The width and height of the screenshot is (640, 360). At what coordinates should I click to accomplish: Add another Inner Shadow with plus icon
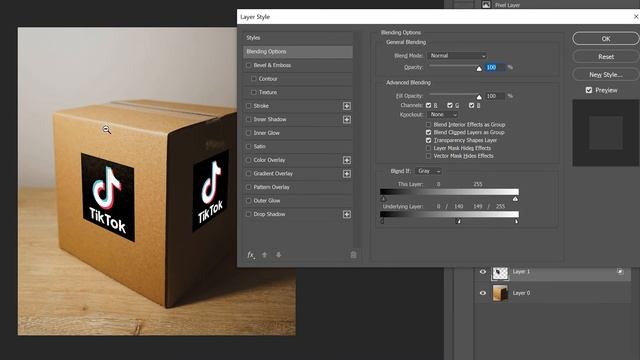[347, 120]
